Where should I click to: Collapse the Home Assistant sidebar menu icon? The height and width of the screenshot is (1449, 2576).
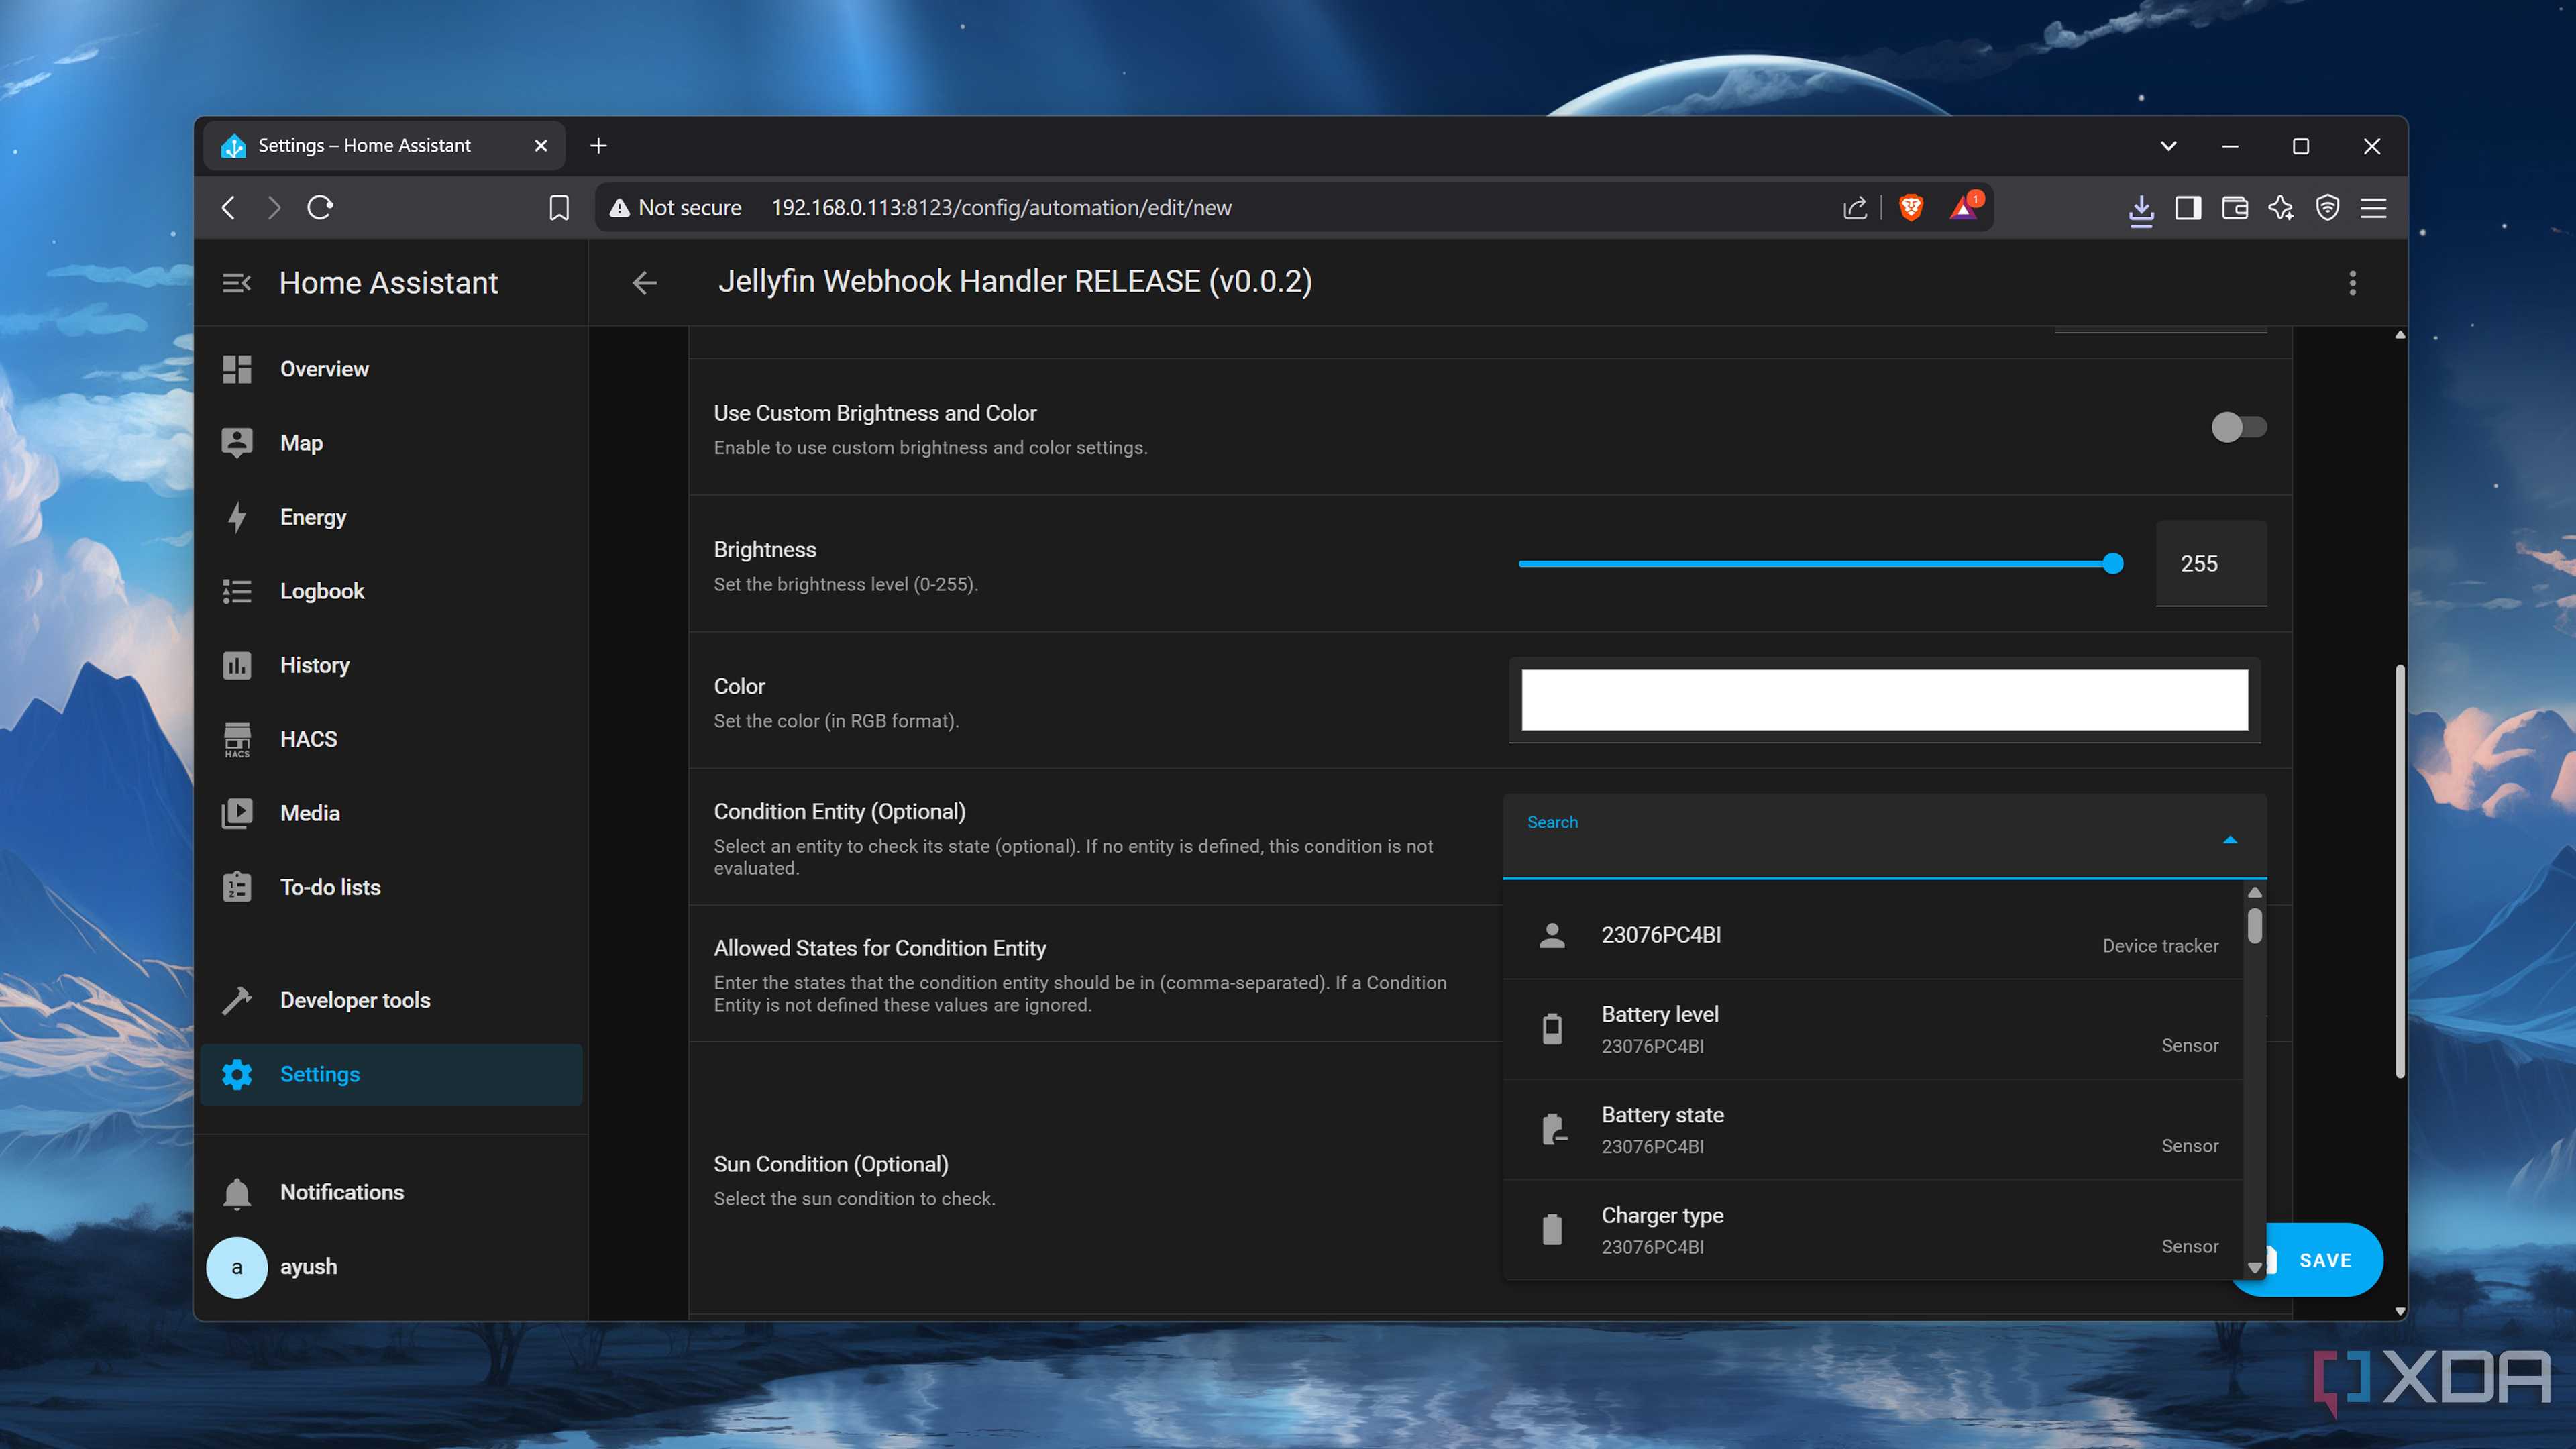[236, 283]
